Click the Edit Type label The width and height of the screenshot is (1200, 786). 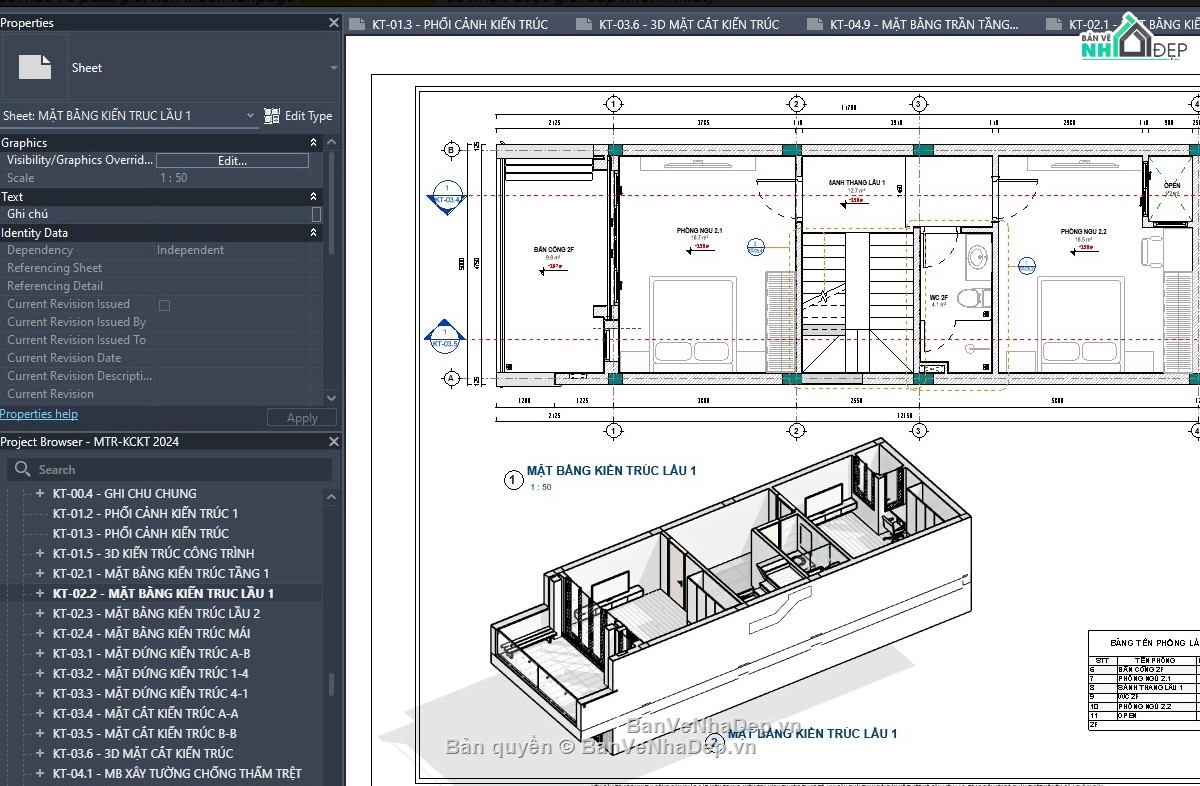click(308, 116)
